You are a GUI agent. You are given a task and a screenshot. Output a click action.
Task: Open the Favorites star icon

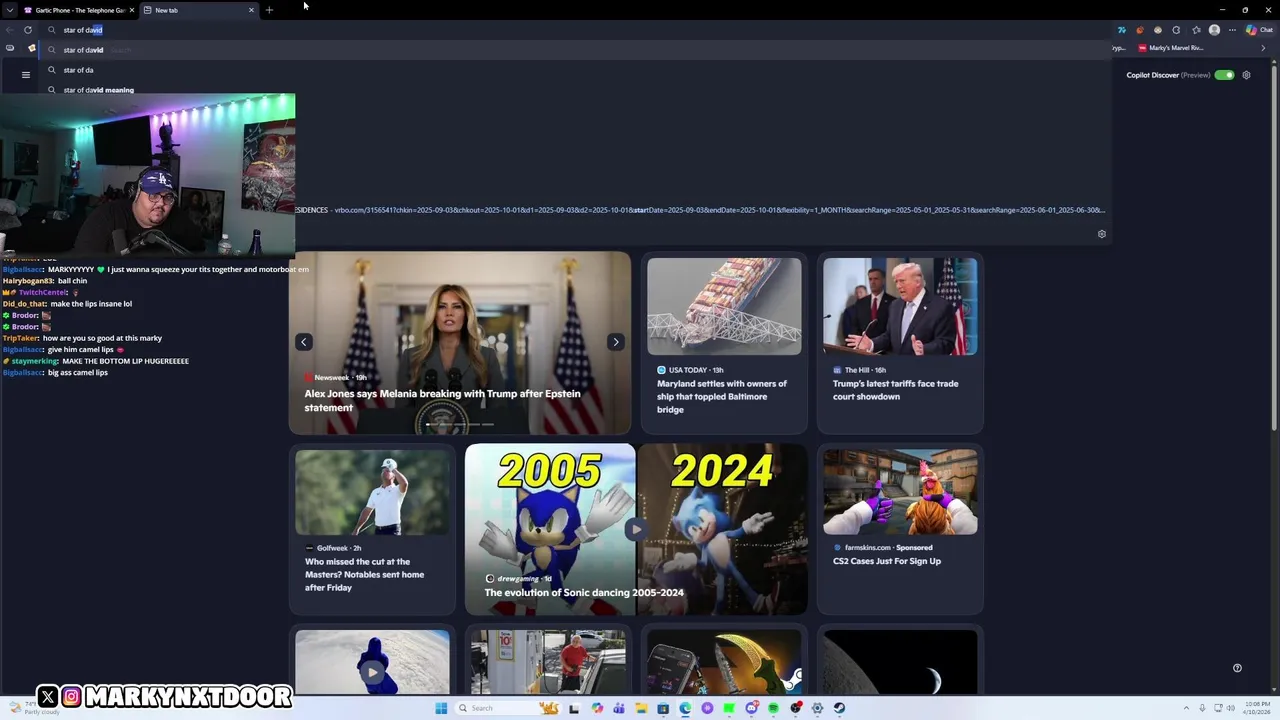tap(1196, 30)
